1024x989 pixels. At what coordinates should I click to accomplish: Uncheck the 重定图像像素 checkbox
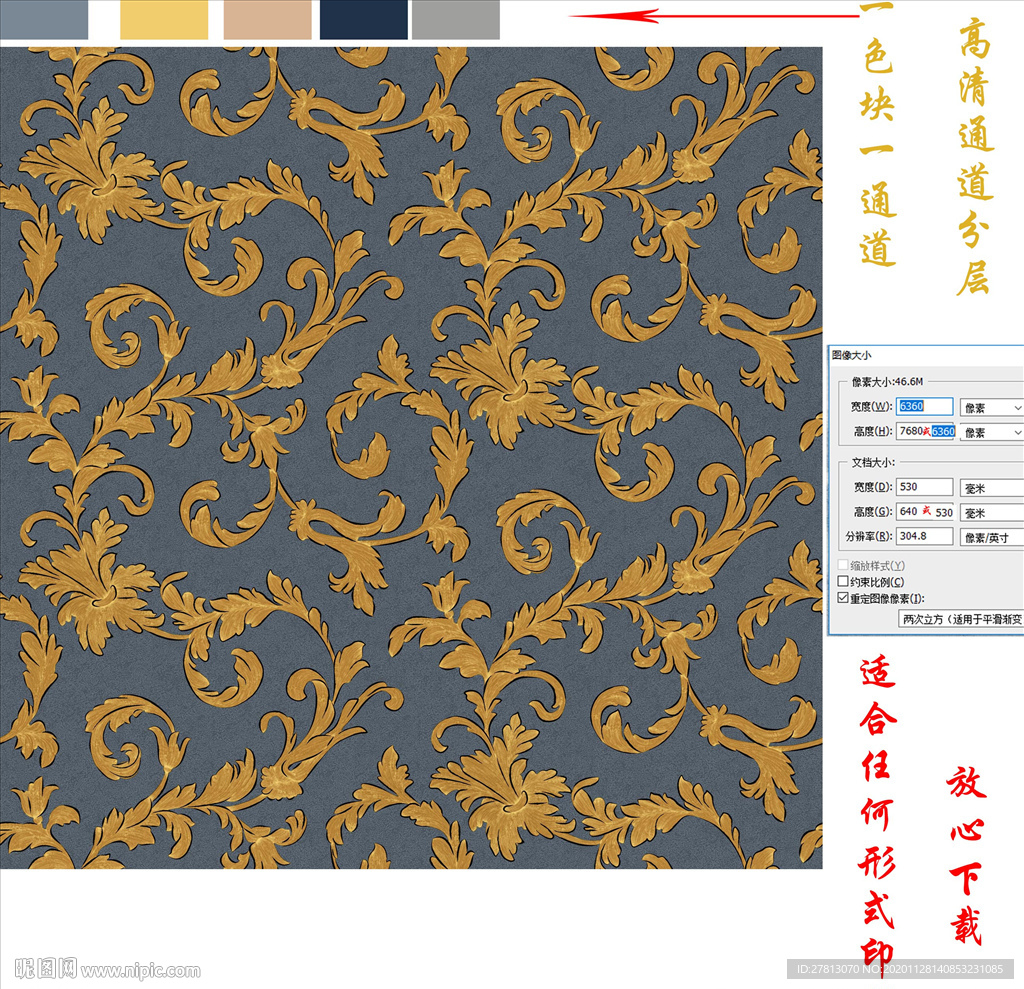coord(843,598)
